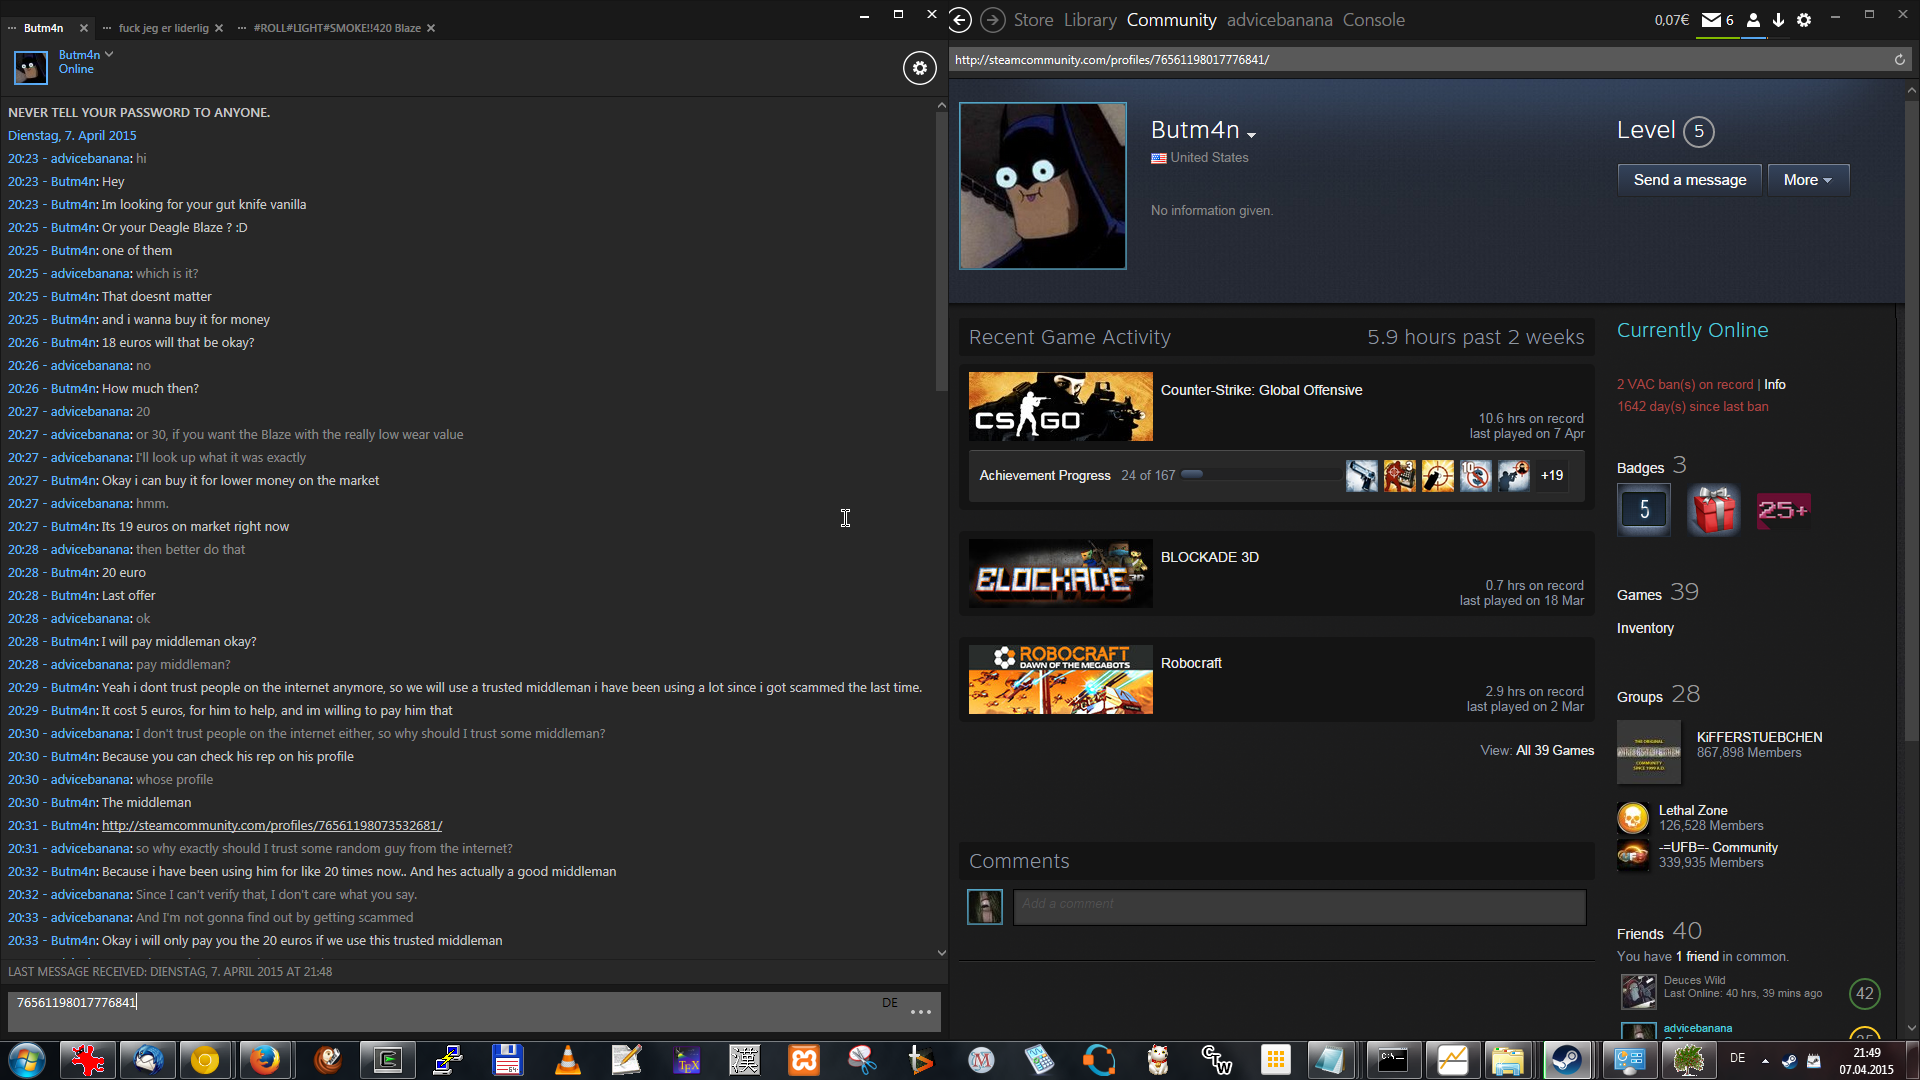Click Send a message button
The width and height of the screenshot is (1920, 1080).
click(1689, 180)
